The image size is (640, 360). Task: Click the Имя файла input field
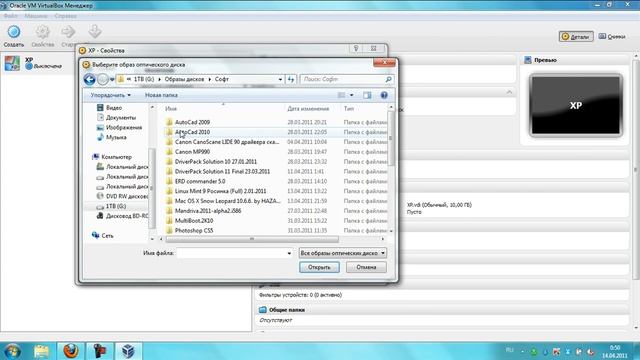[231, 253]
